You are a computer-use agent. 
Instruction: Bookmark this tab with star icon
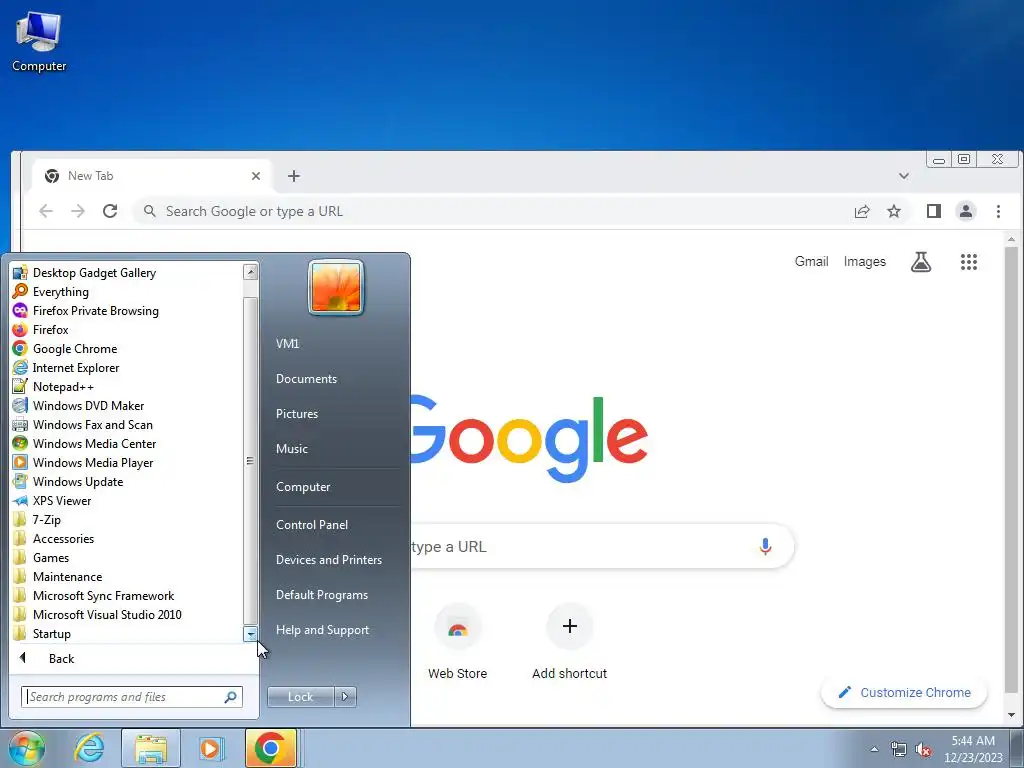click(x=894, y=211)
